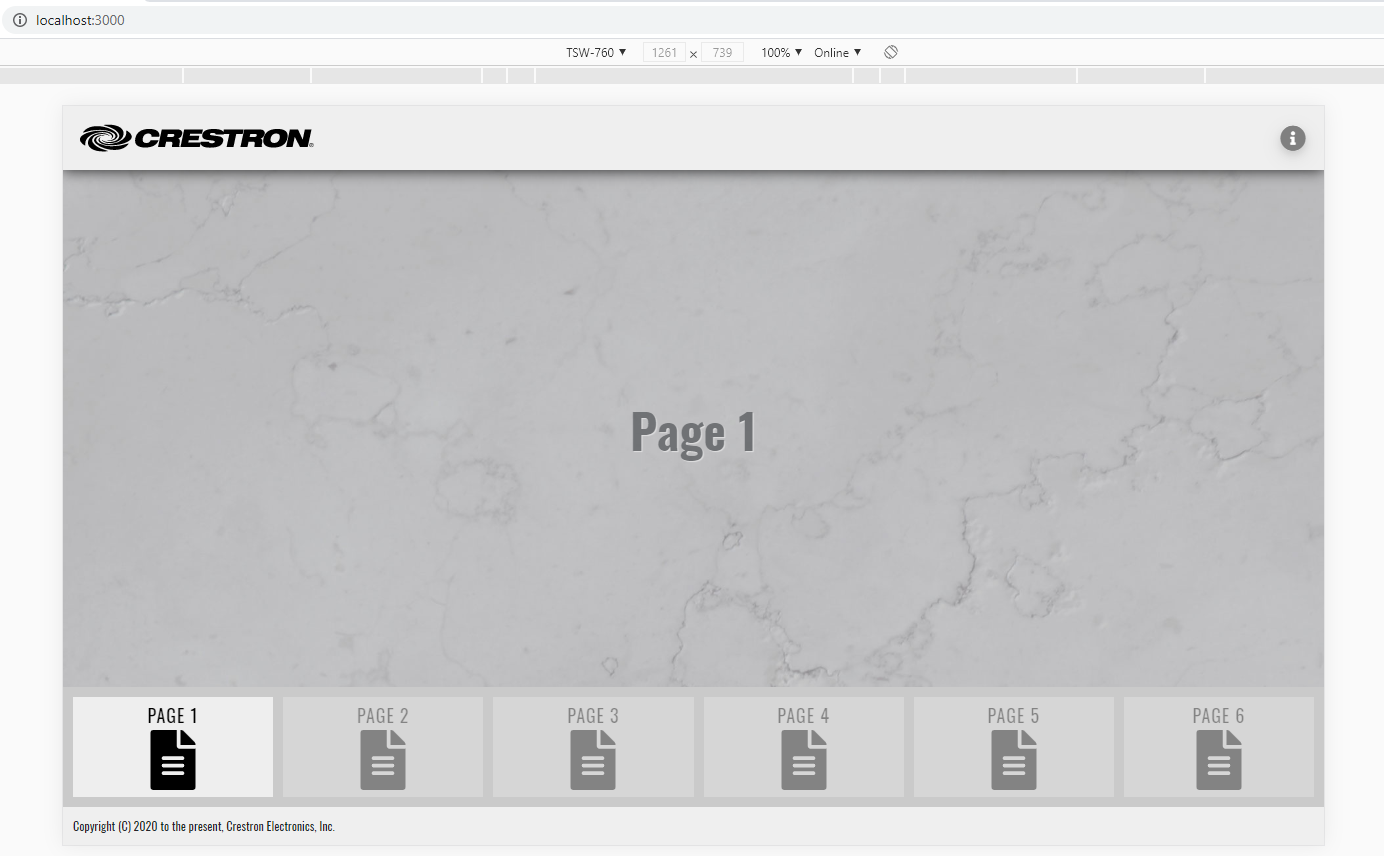1384x856 pixels.
Task: Click the viewport height field showing 739
Action: (722, 53)
